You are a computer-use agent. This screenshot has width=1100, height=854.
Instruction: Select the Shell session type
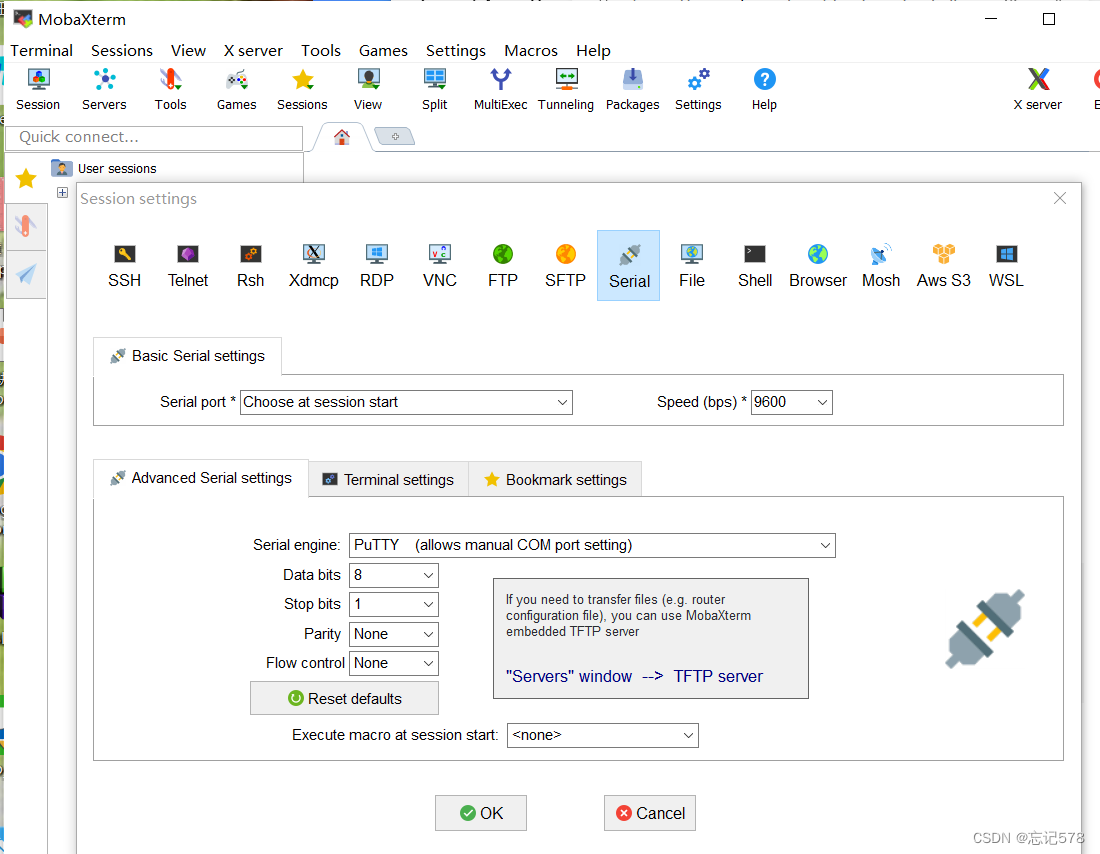coord(755,265)
